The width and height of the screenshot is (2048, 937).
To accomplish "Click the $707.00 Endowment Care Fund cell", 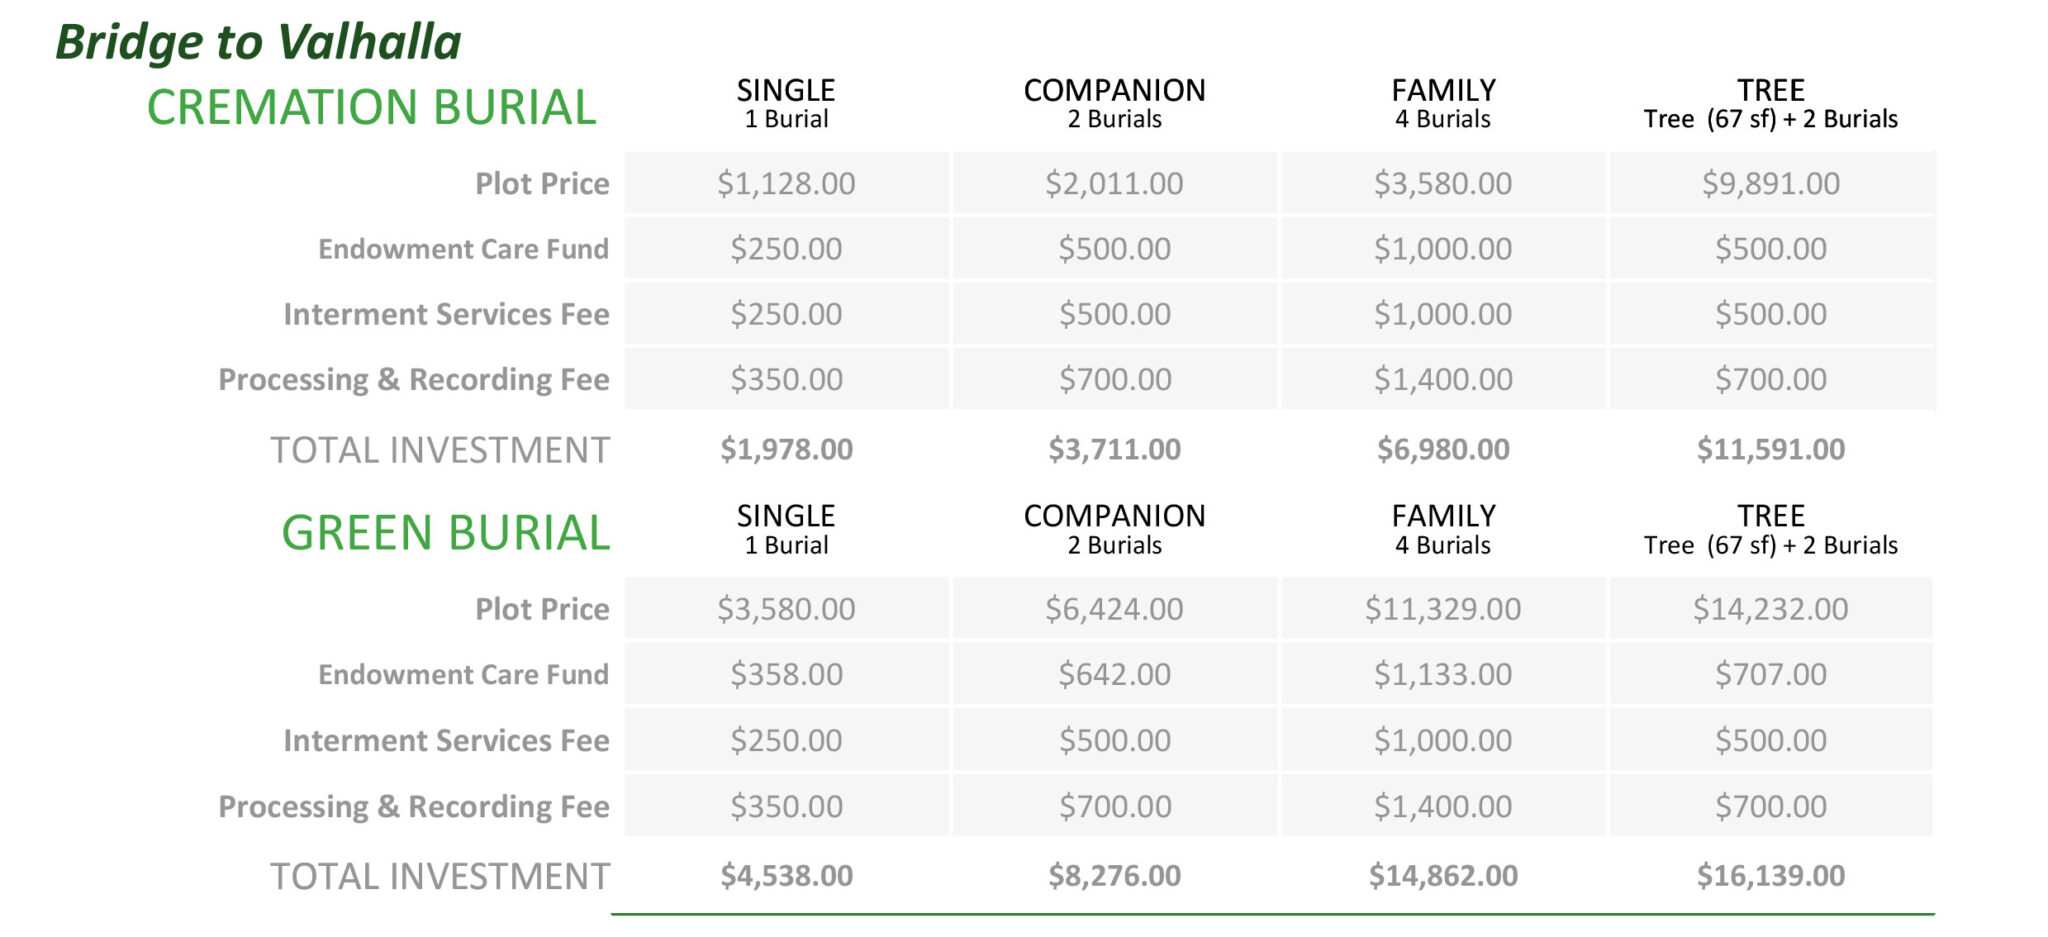I will pos(1770,674).
